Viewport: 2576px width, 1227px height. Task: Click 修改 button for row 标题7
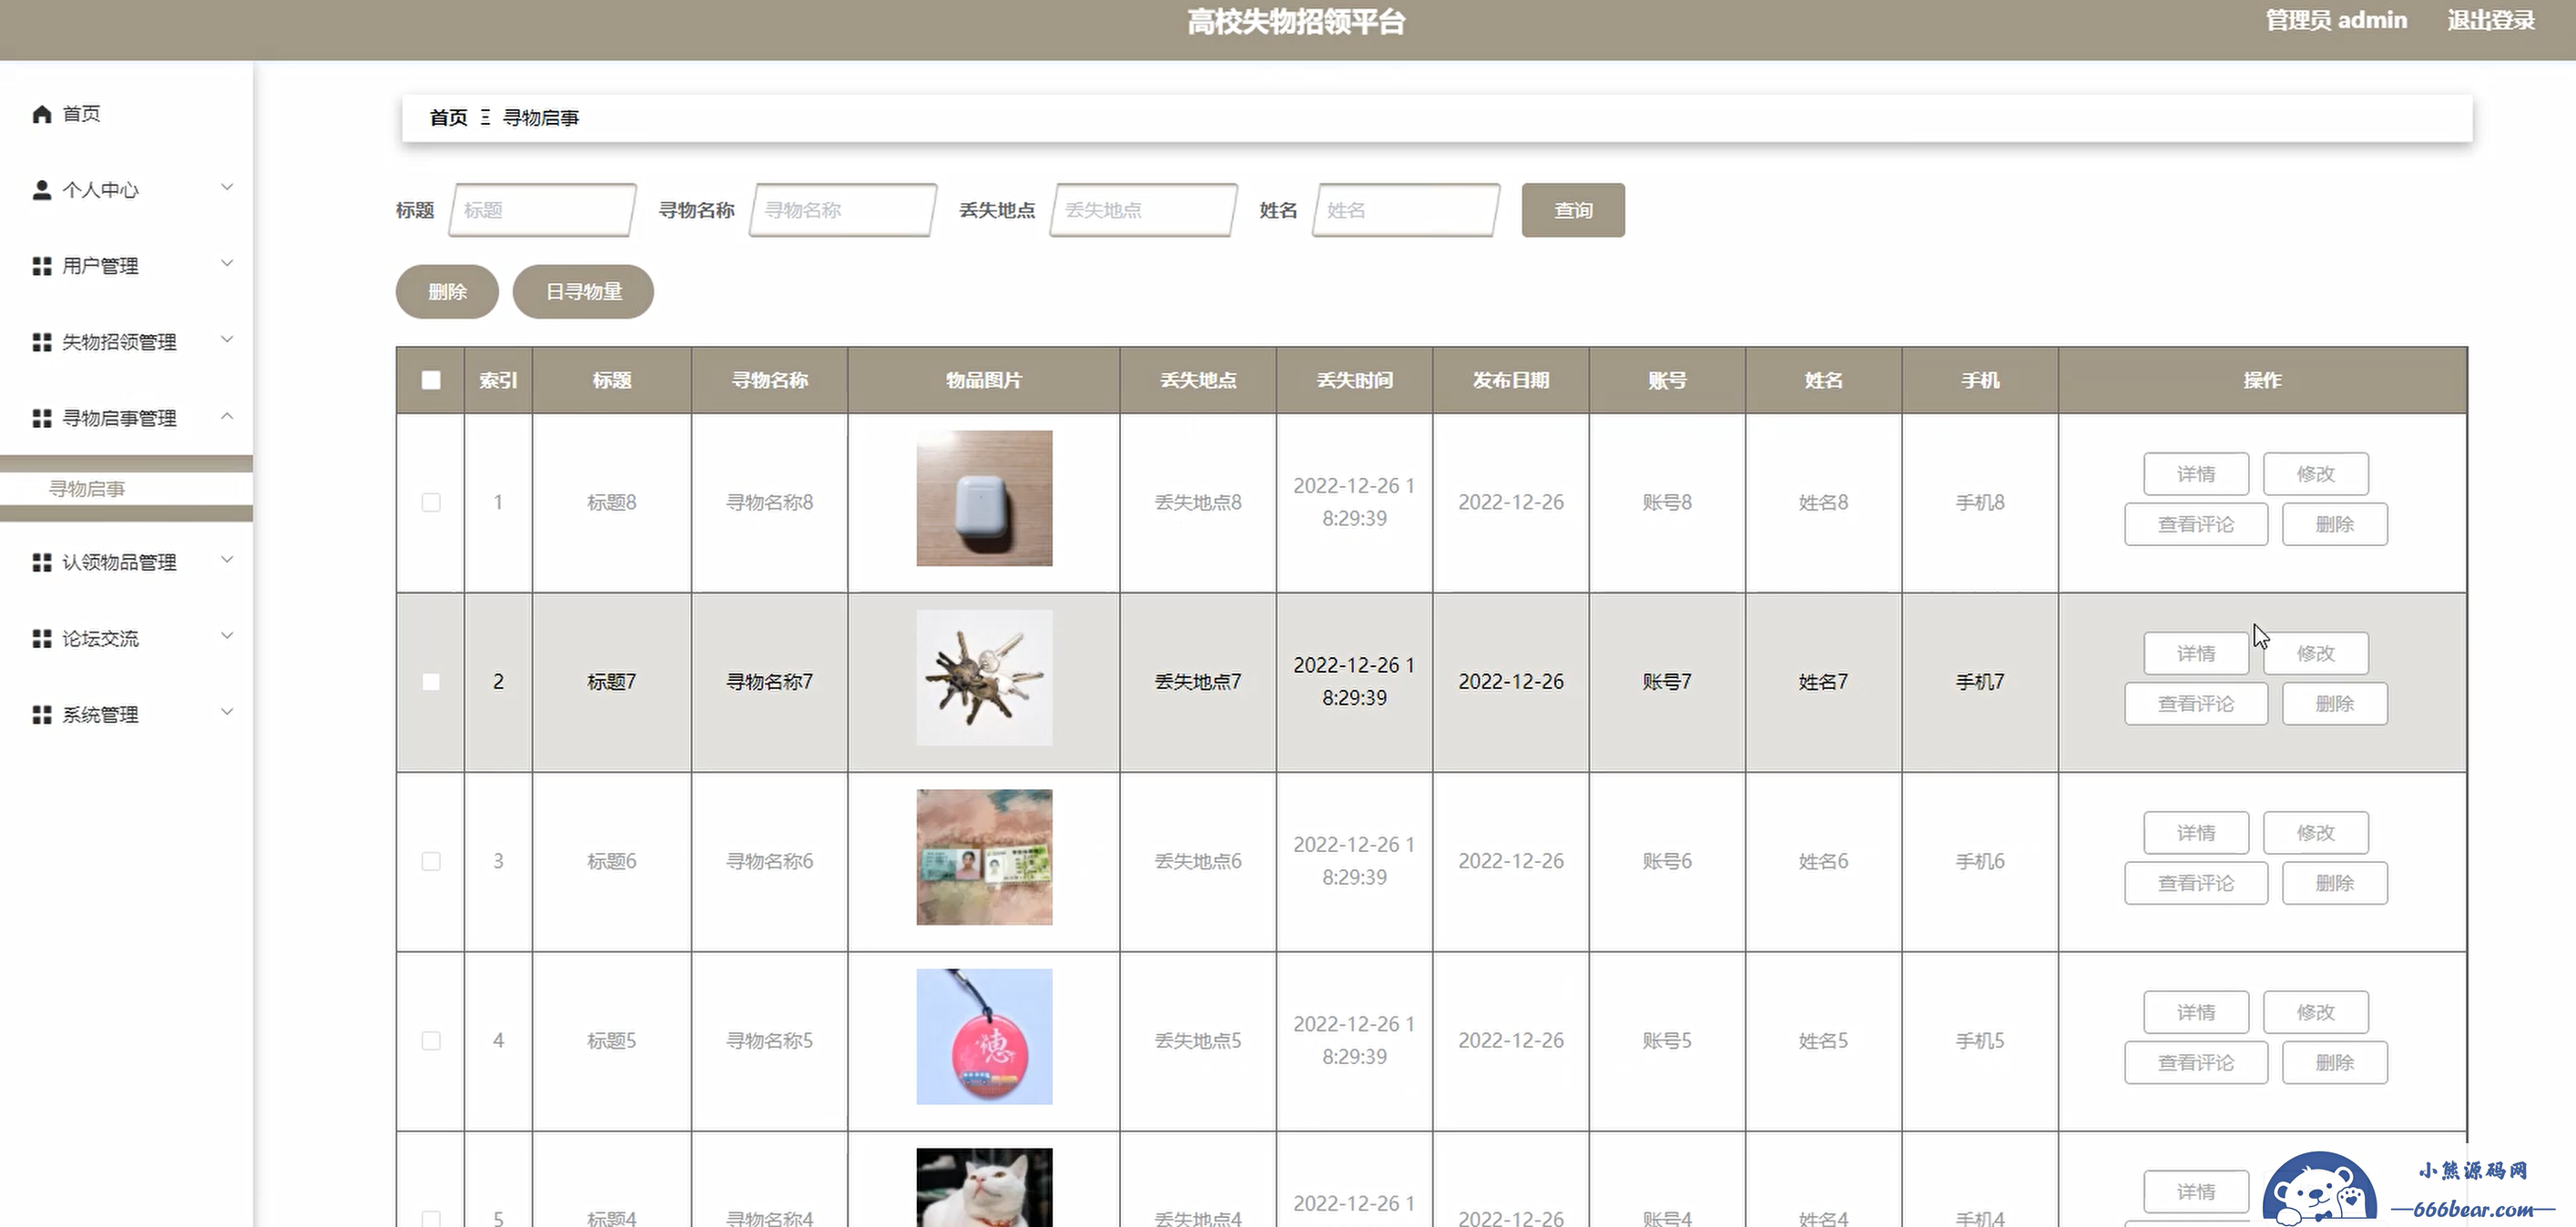[2316, 653]
